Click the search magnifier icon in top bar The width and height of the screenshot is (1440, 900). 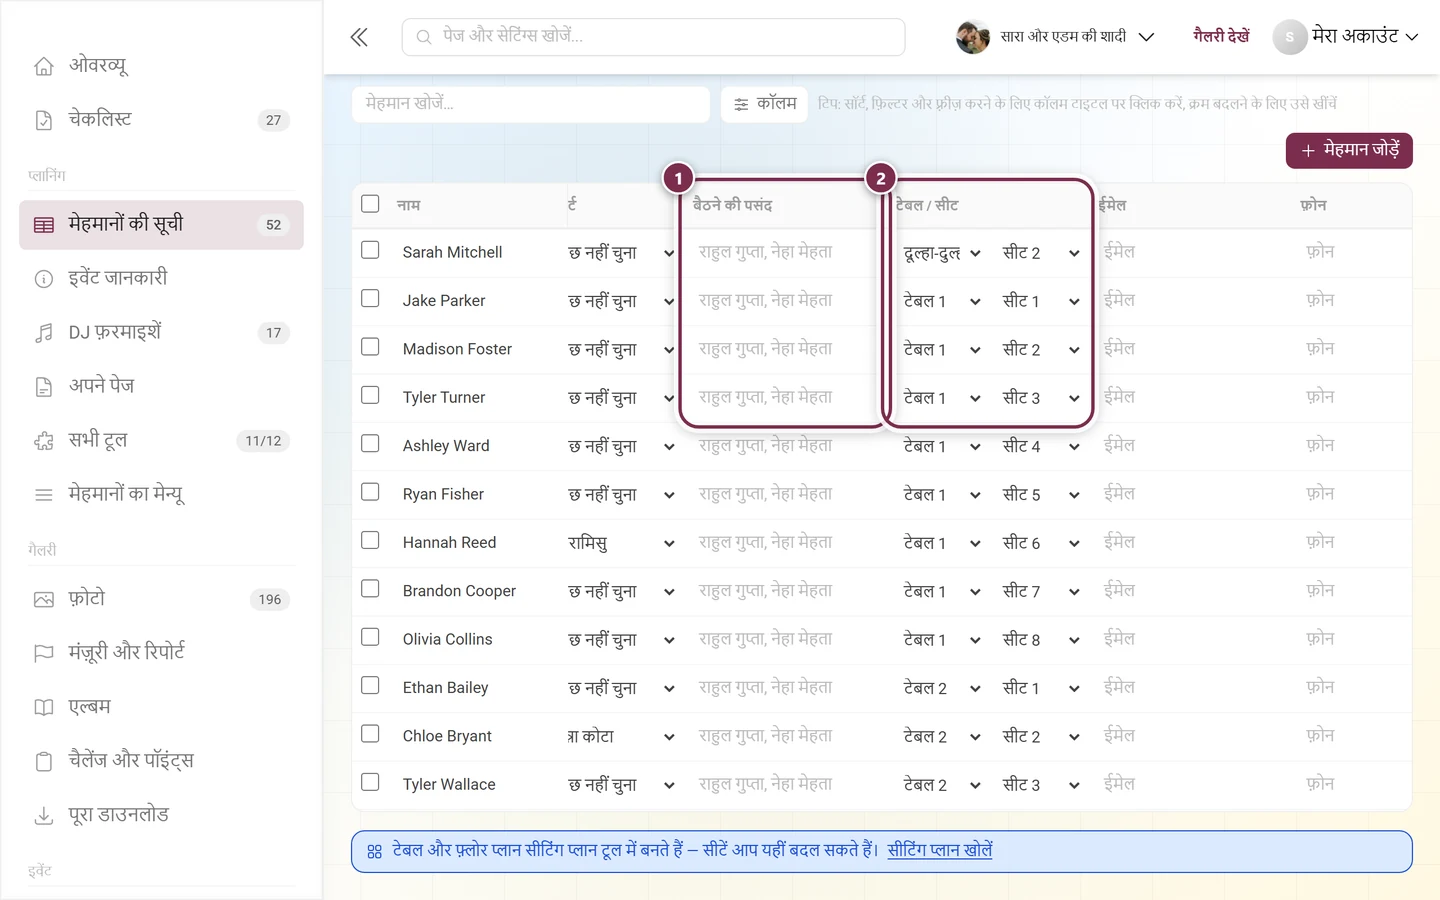click(x=424, y=37)
